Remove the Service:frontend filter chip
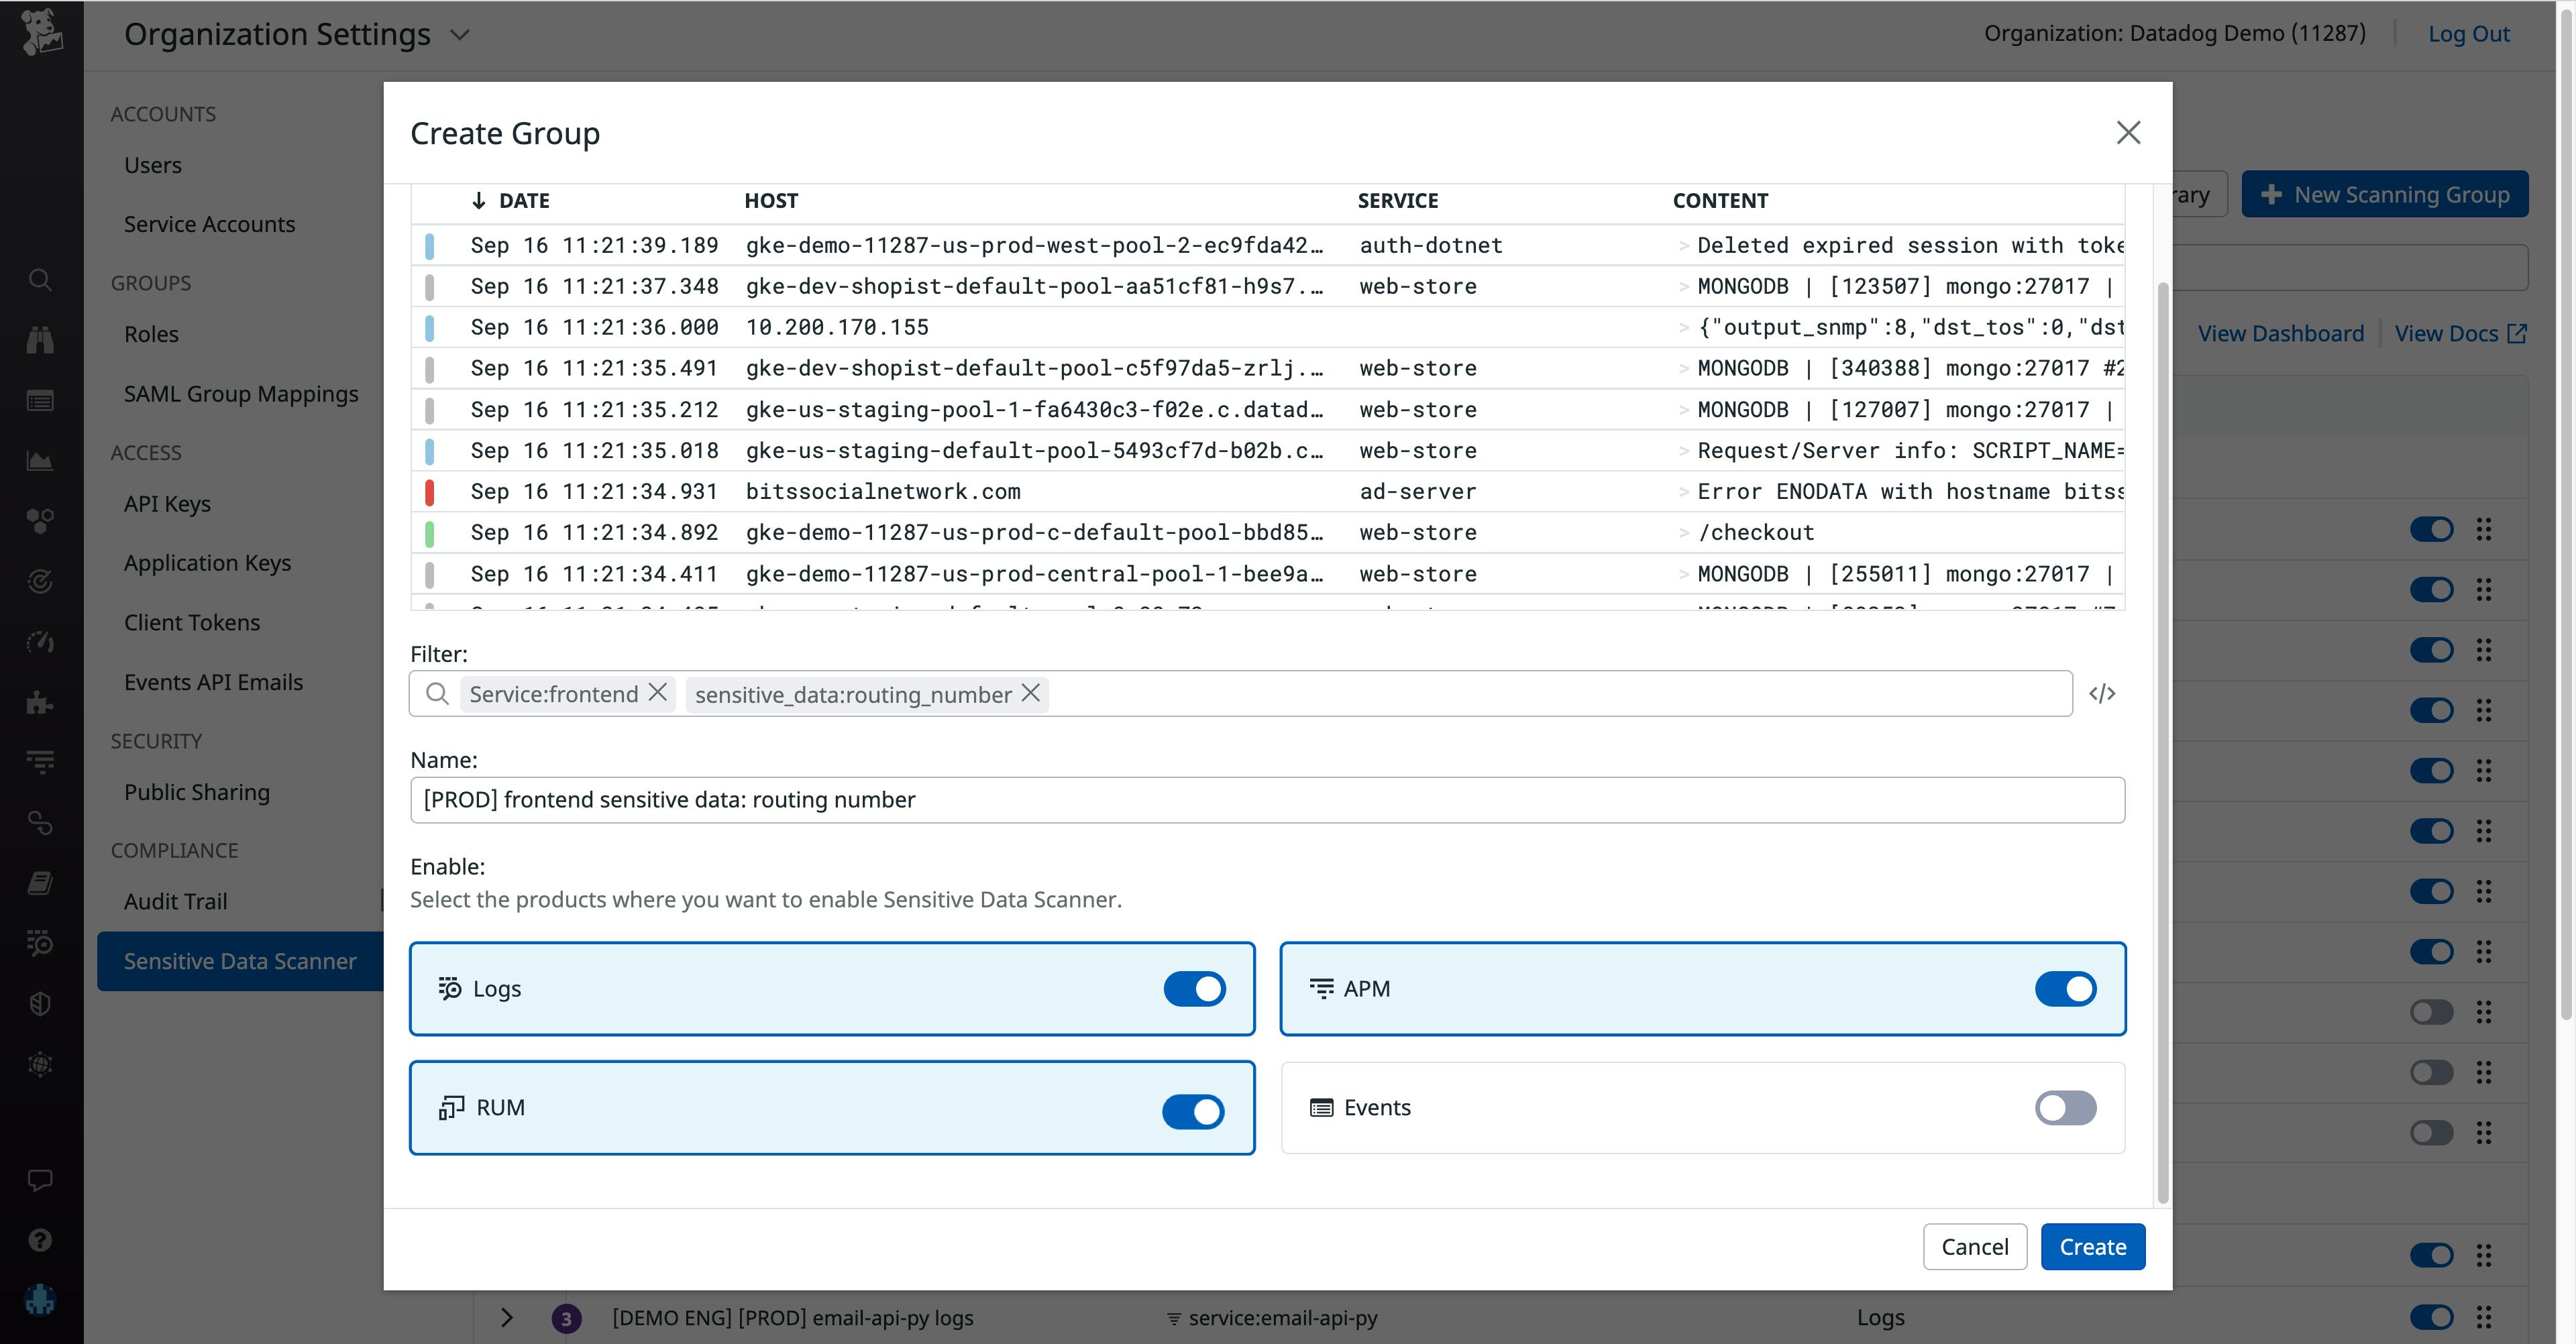The image size is (2576, 1344). 657,692
